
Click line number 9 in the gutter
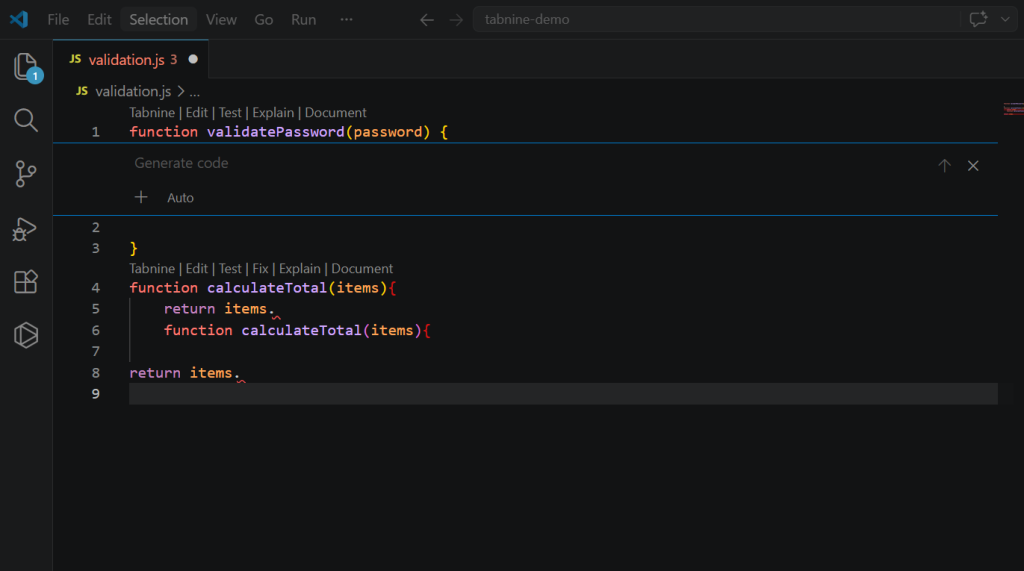(x=95, y=394)
